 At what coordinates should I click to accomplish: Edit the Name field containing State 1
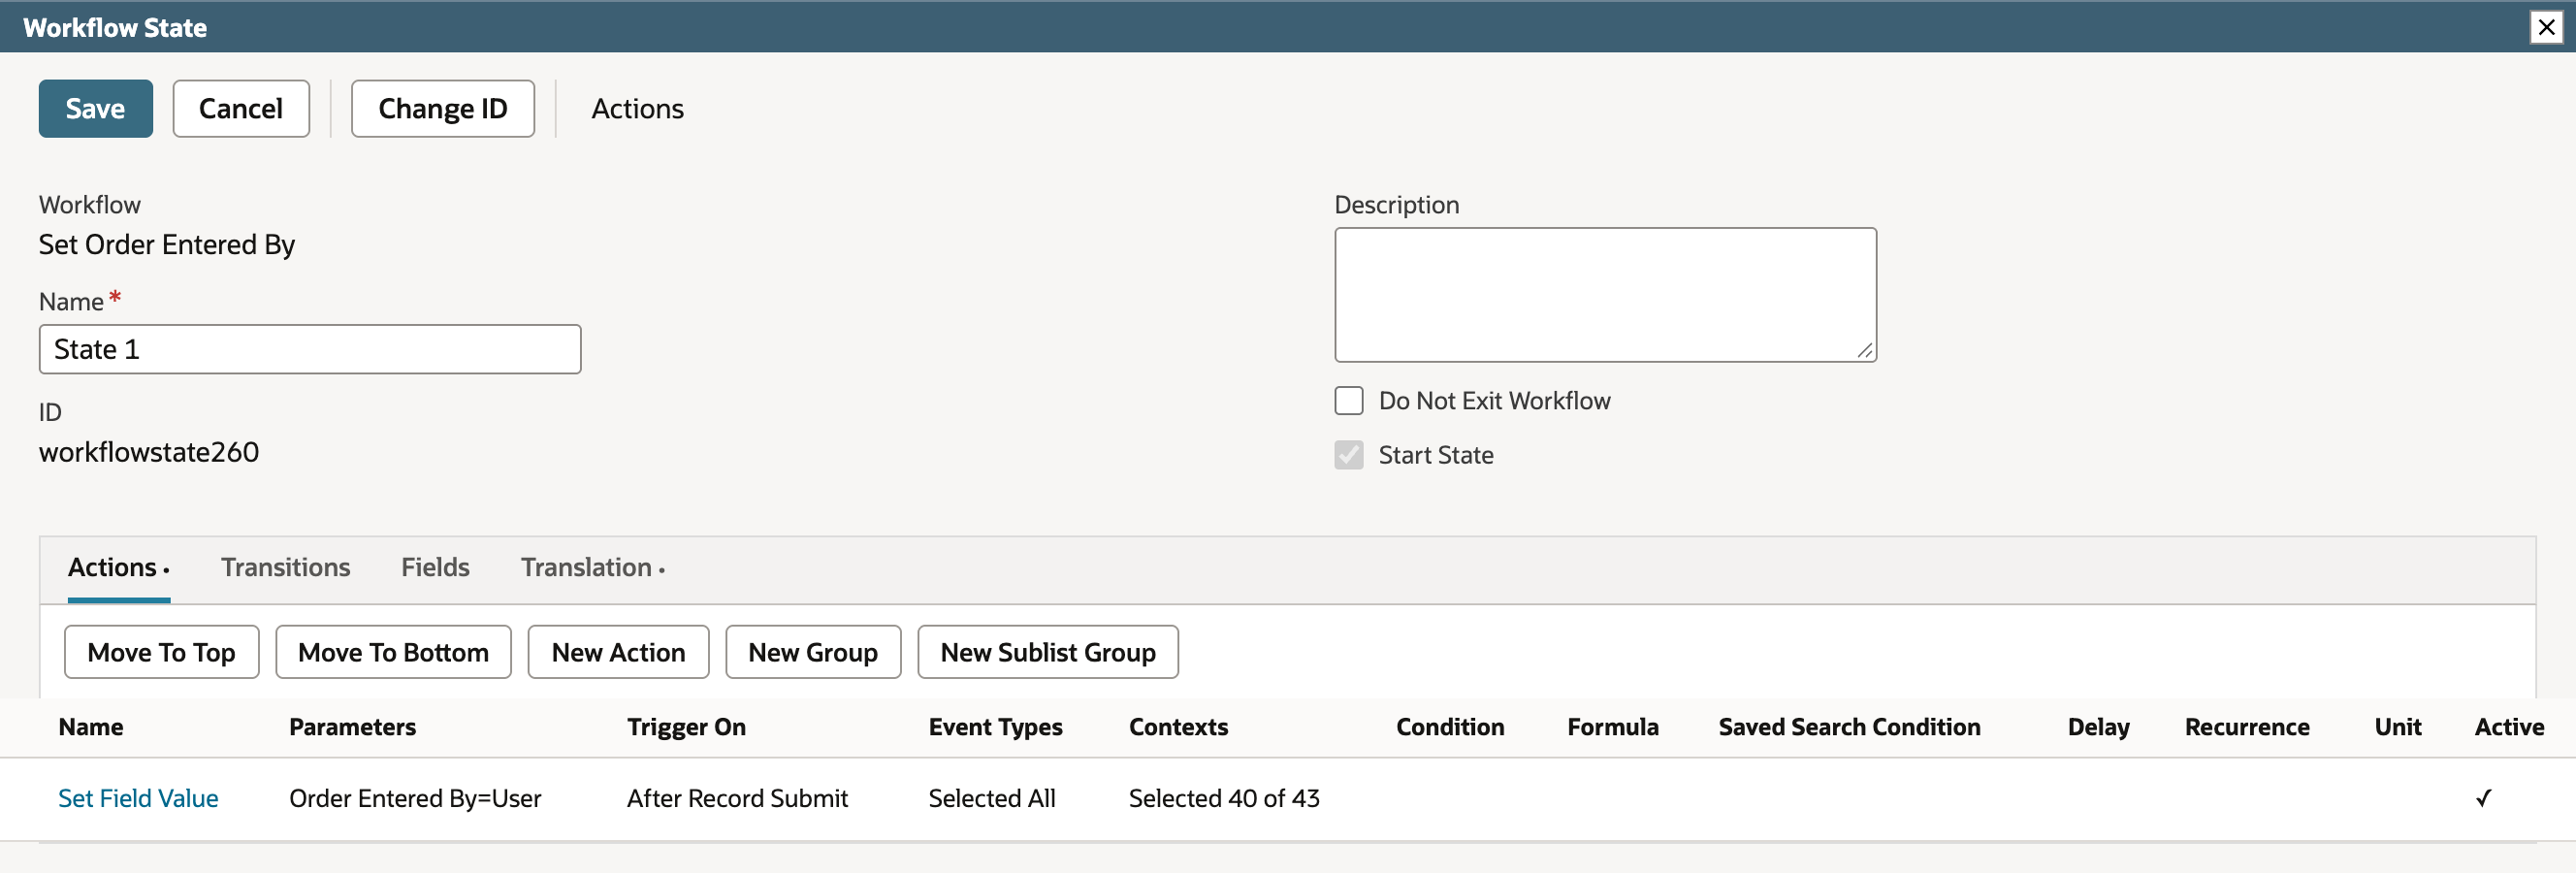click(310, 349)
